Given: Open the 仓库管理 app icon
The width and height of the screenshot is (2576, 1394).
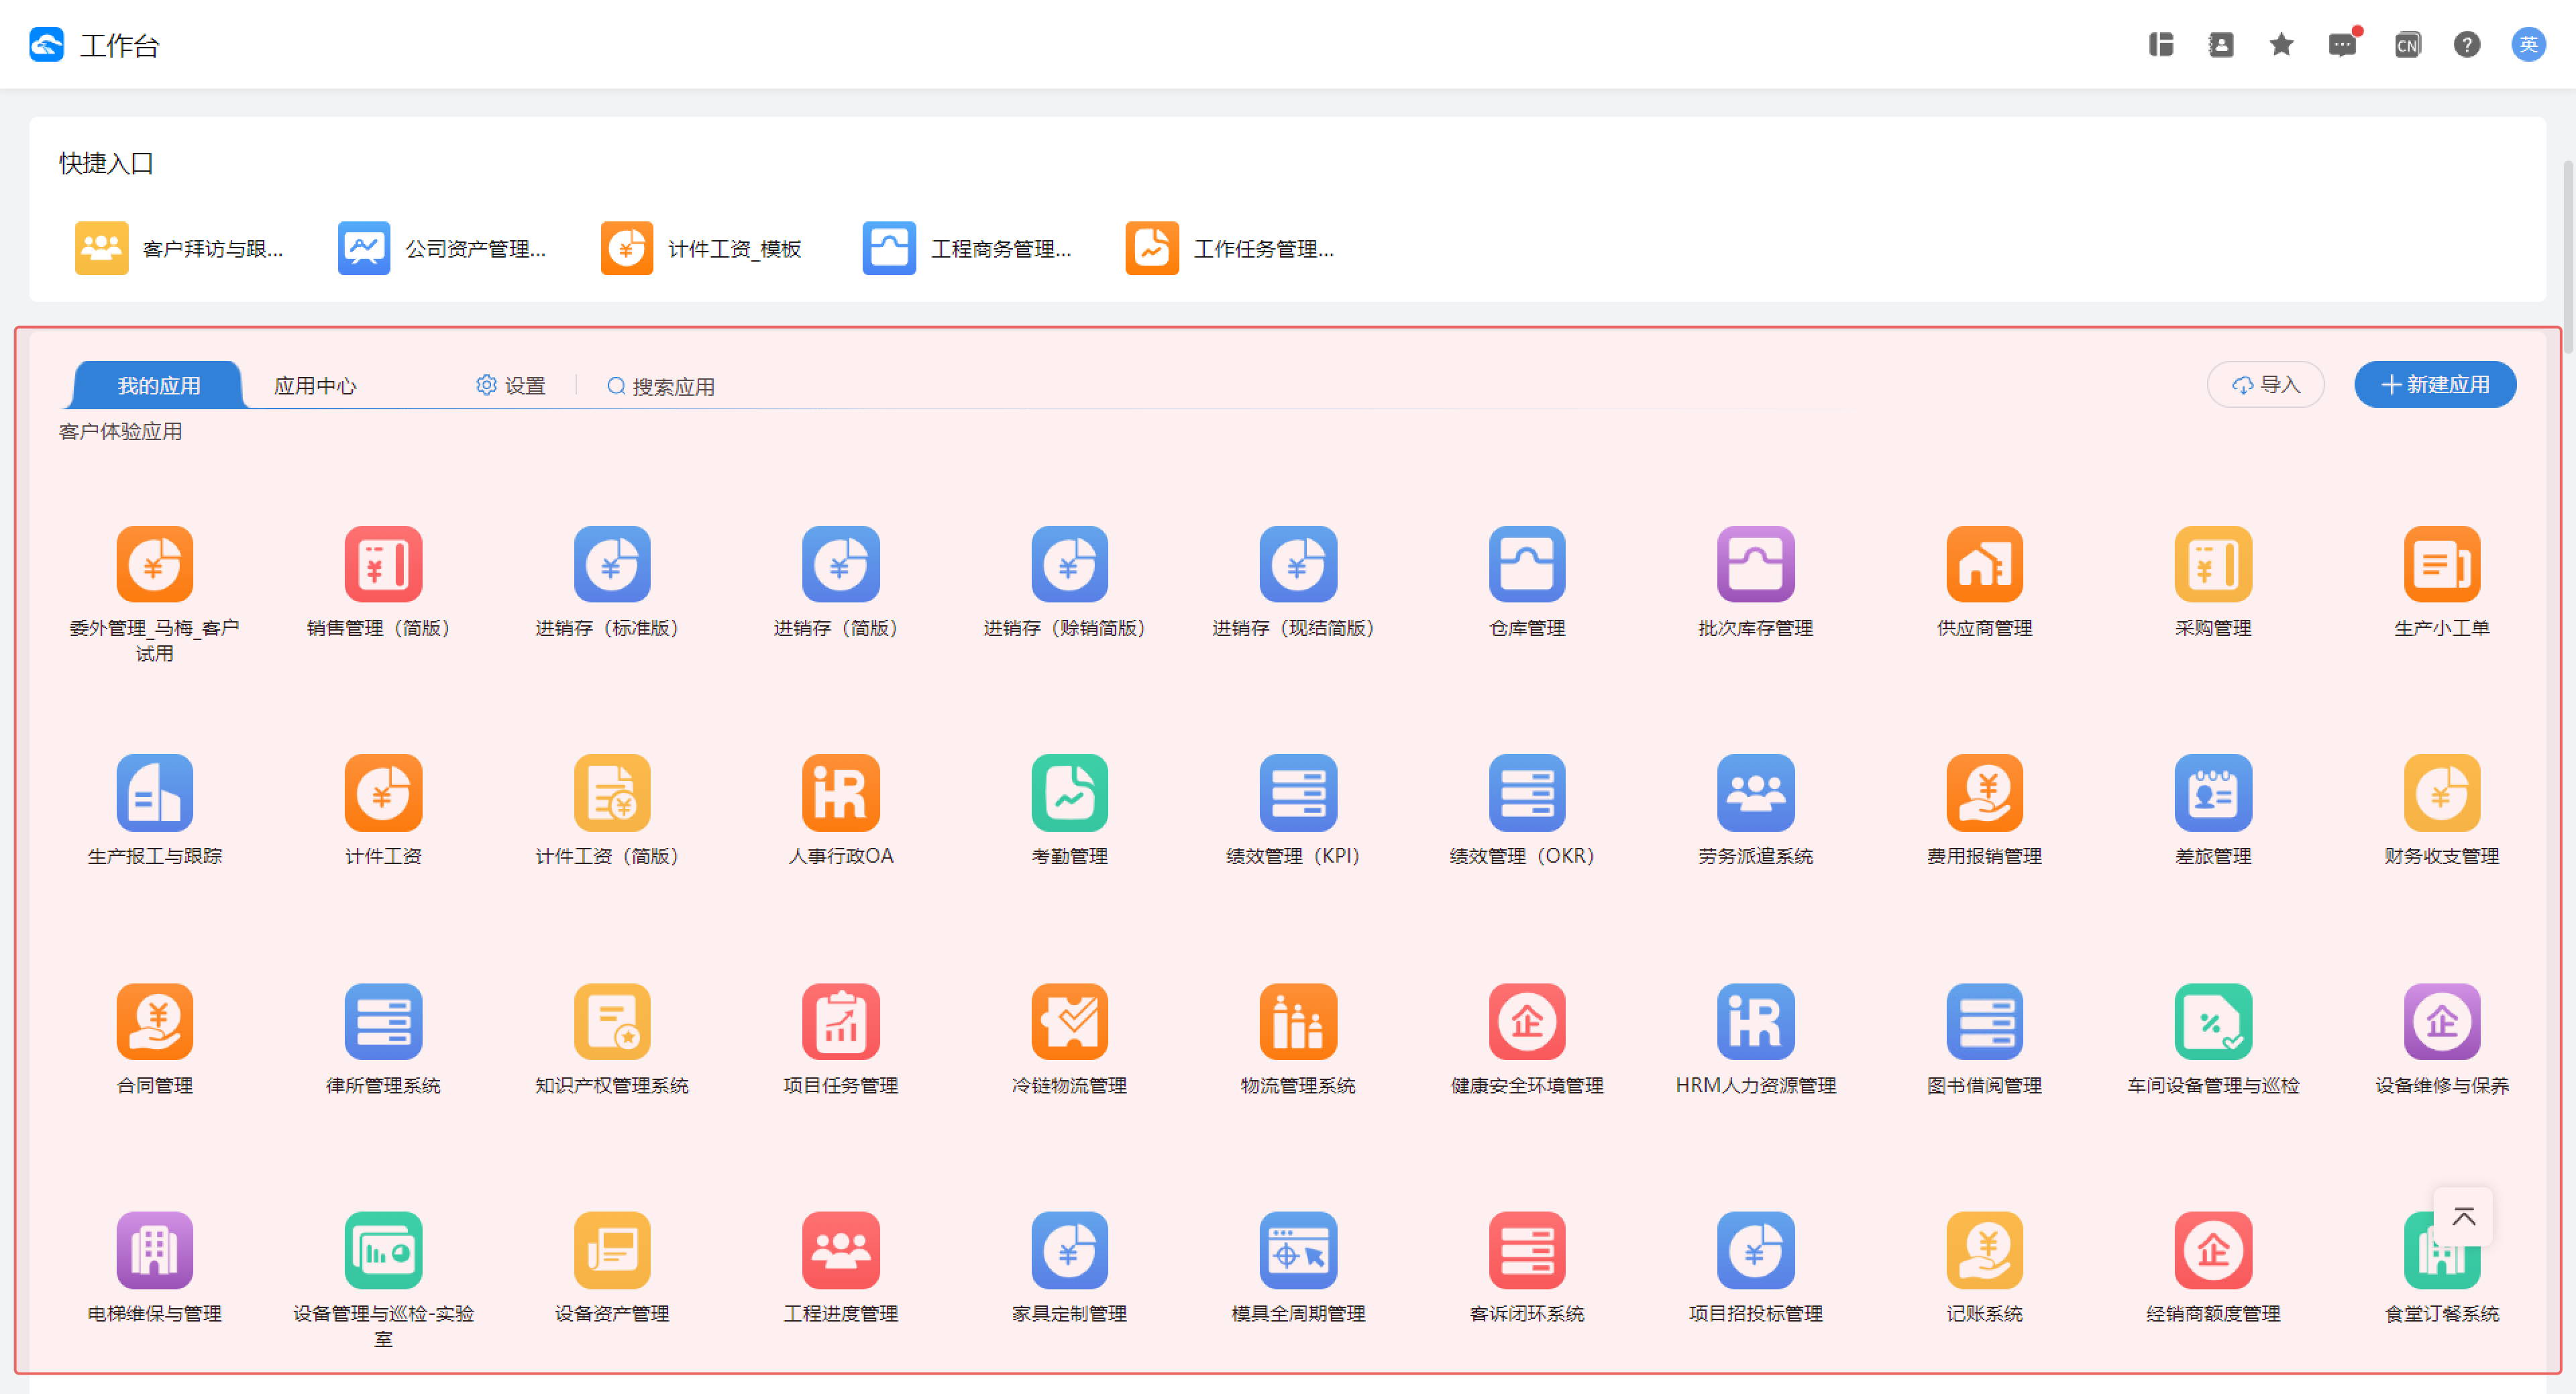Looking at the screenshot, I should click(x=1527, y=564).
